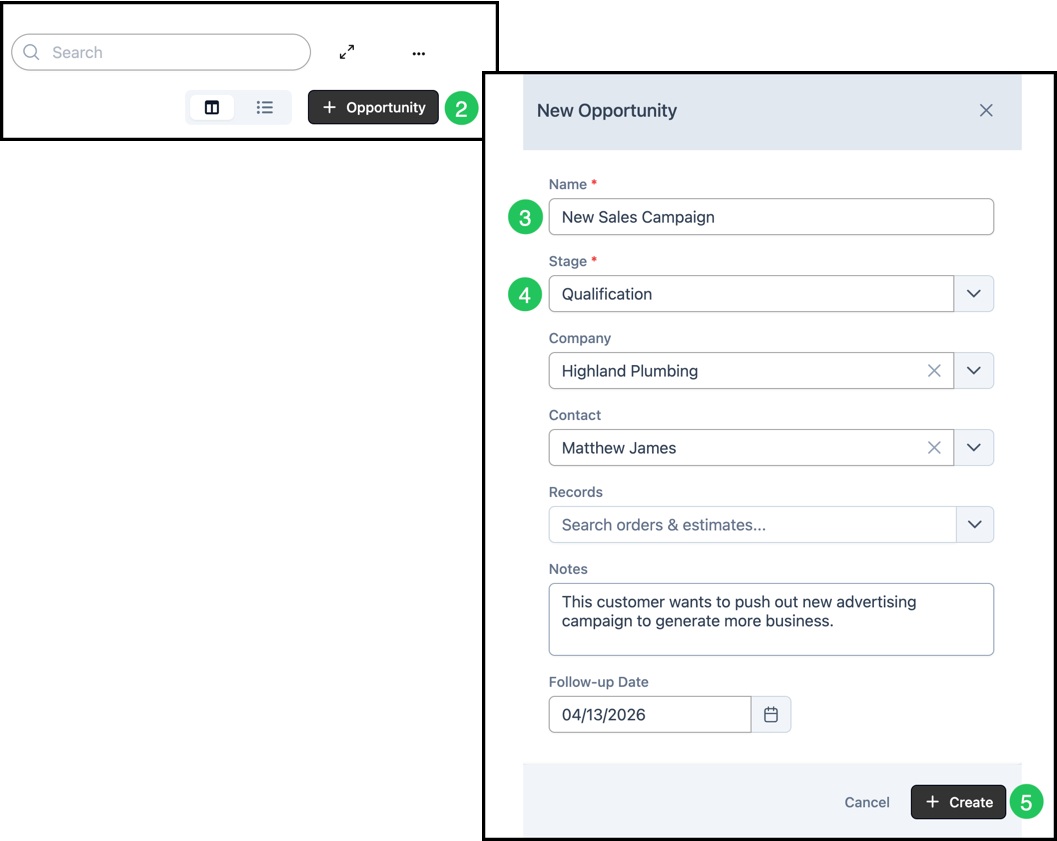Expand the Stage dropdown arrow
The height and width of the screenshot is (841, 1057).
click(x=973, y=294)
